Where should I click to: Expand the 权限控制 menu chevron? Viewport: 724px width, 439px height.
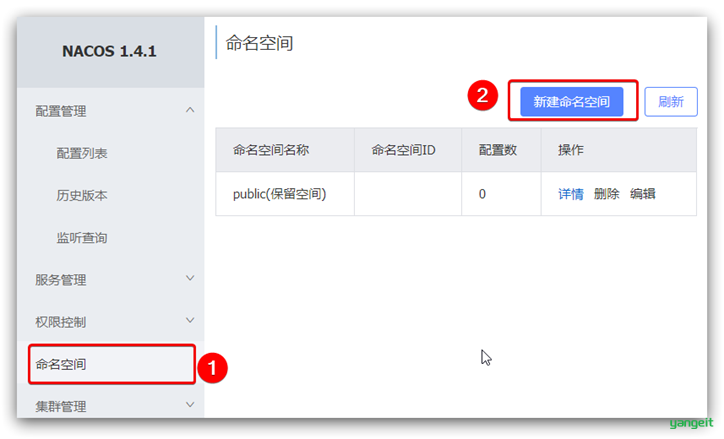190,320
